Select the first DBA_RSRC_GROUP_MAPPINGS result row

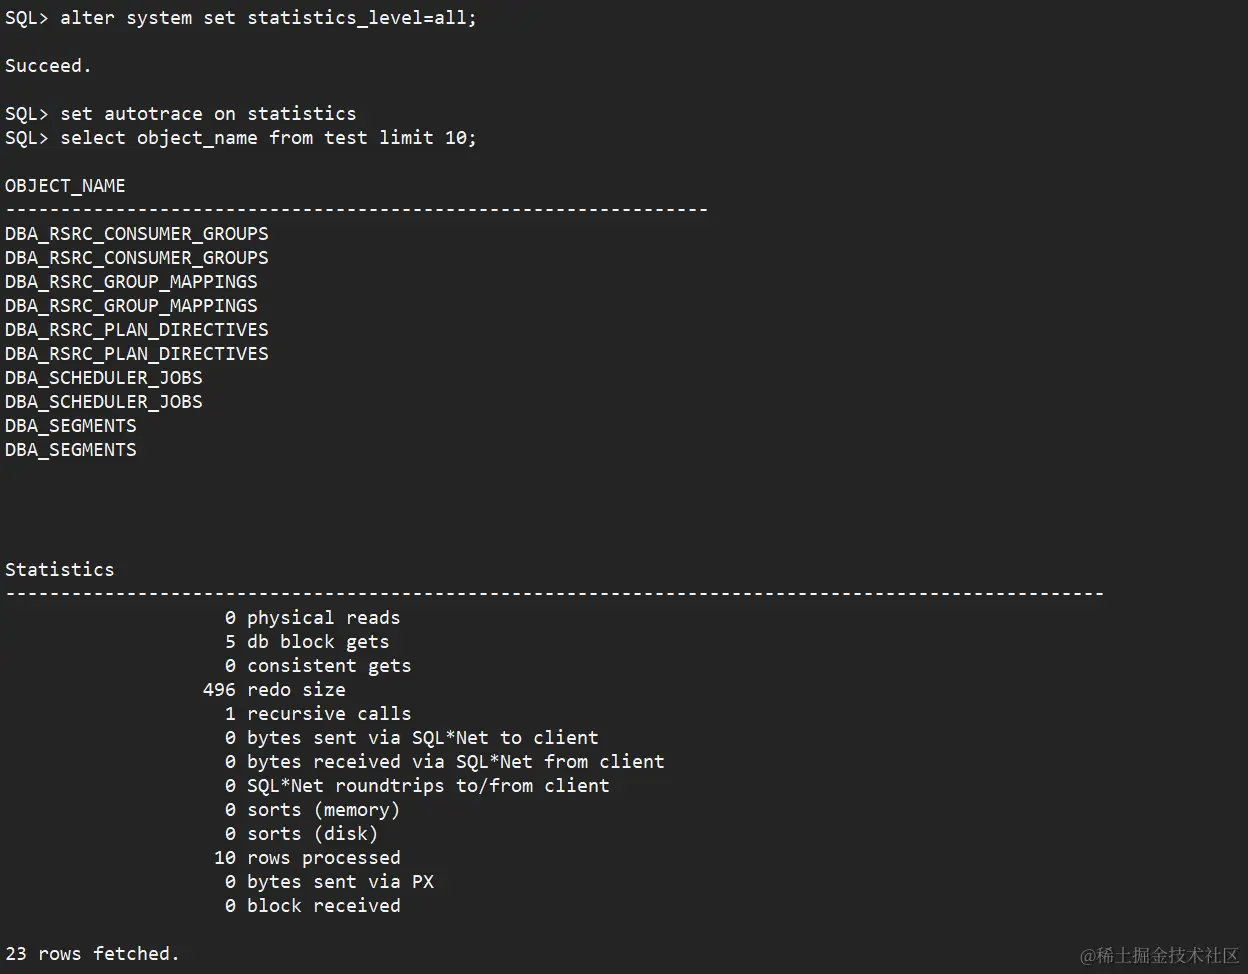click(x=131, y=282)
